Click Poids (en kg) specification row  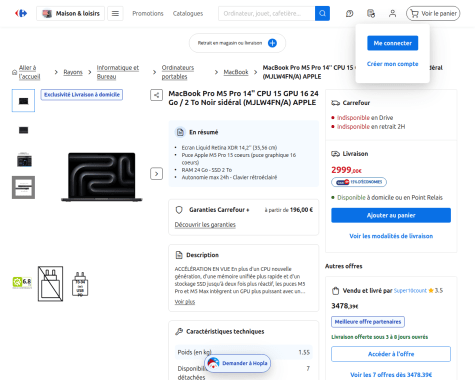coord(244,352)
